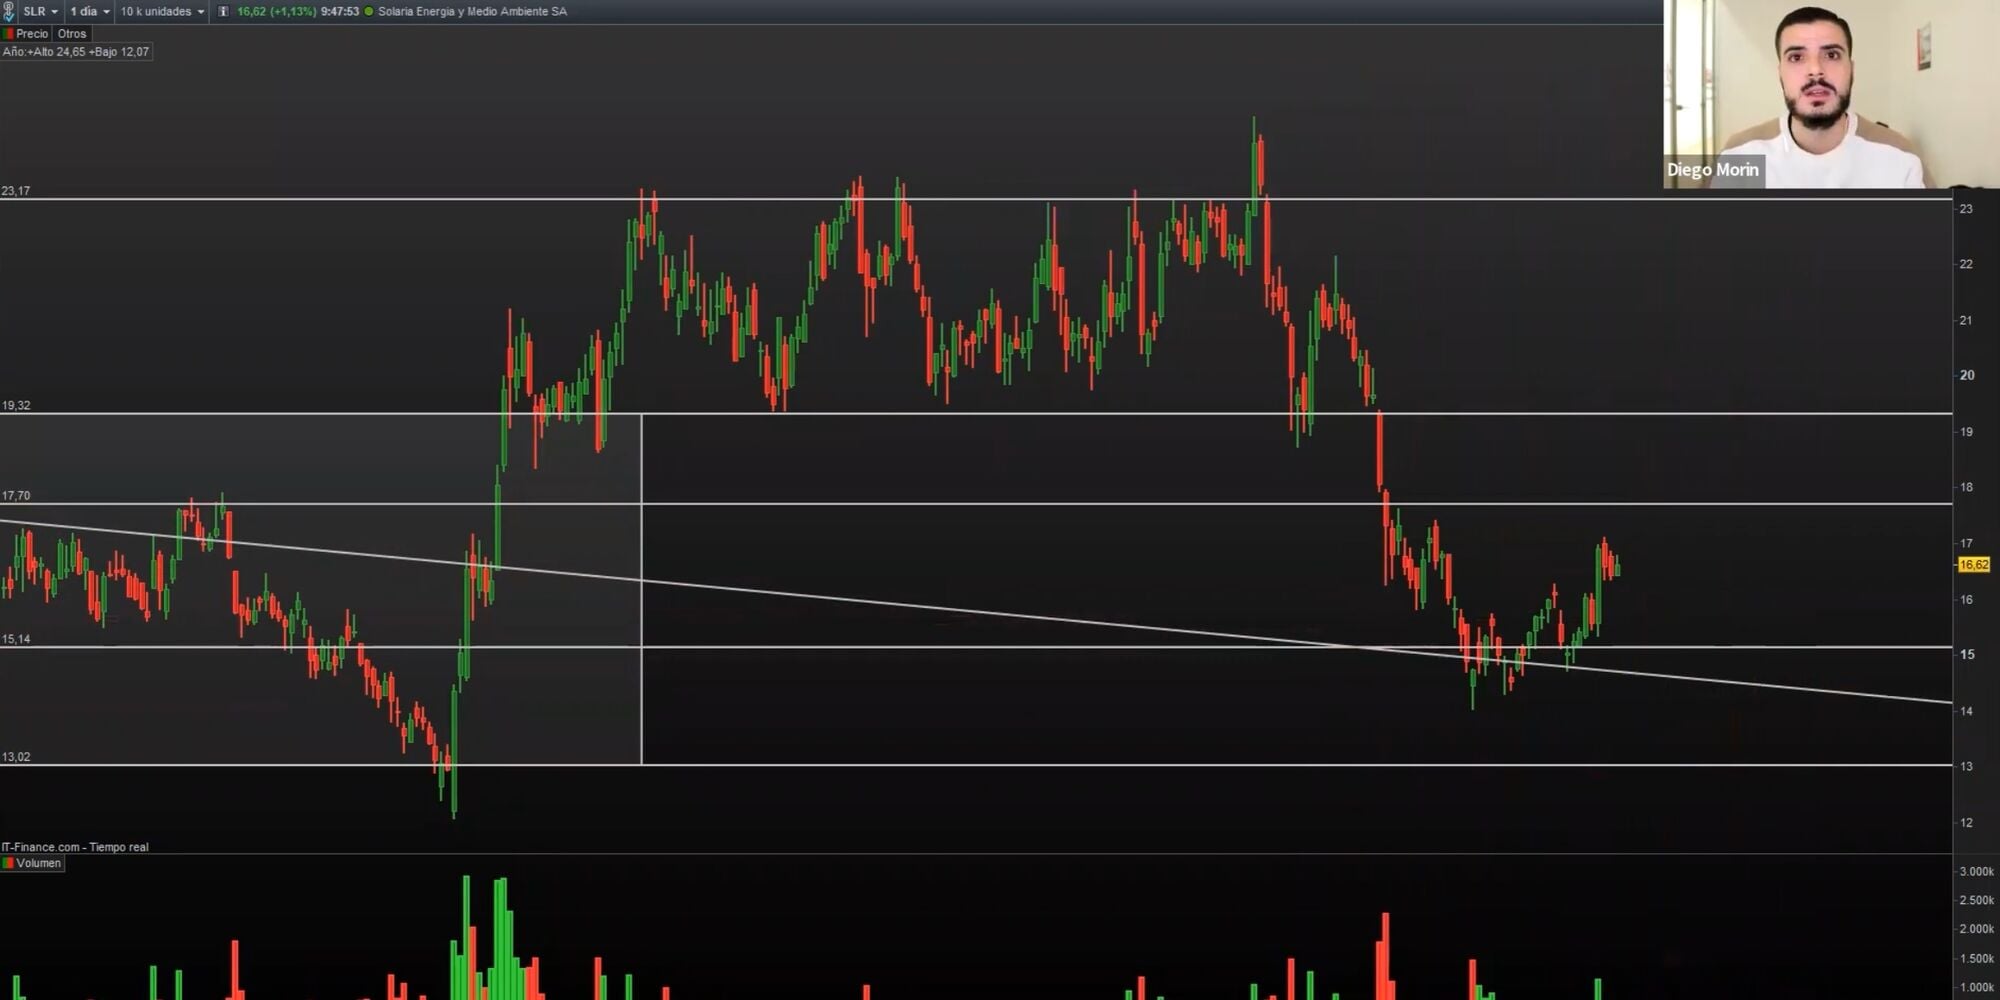
Task: Click the '23,17' horizontal line label
Action: [16, 191]
